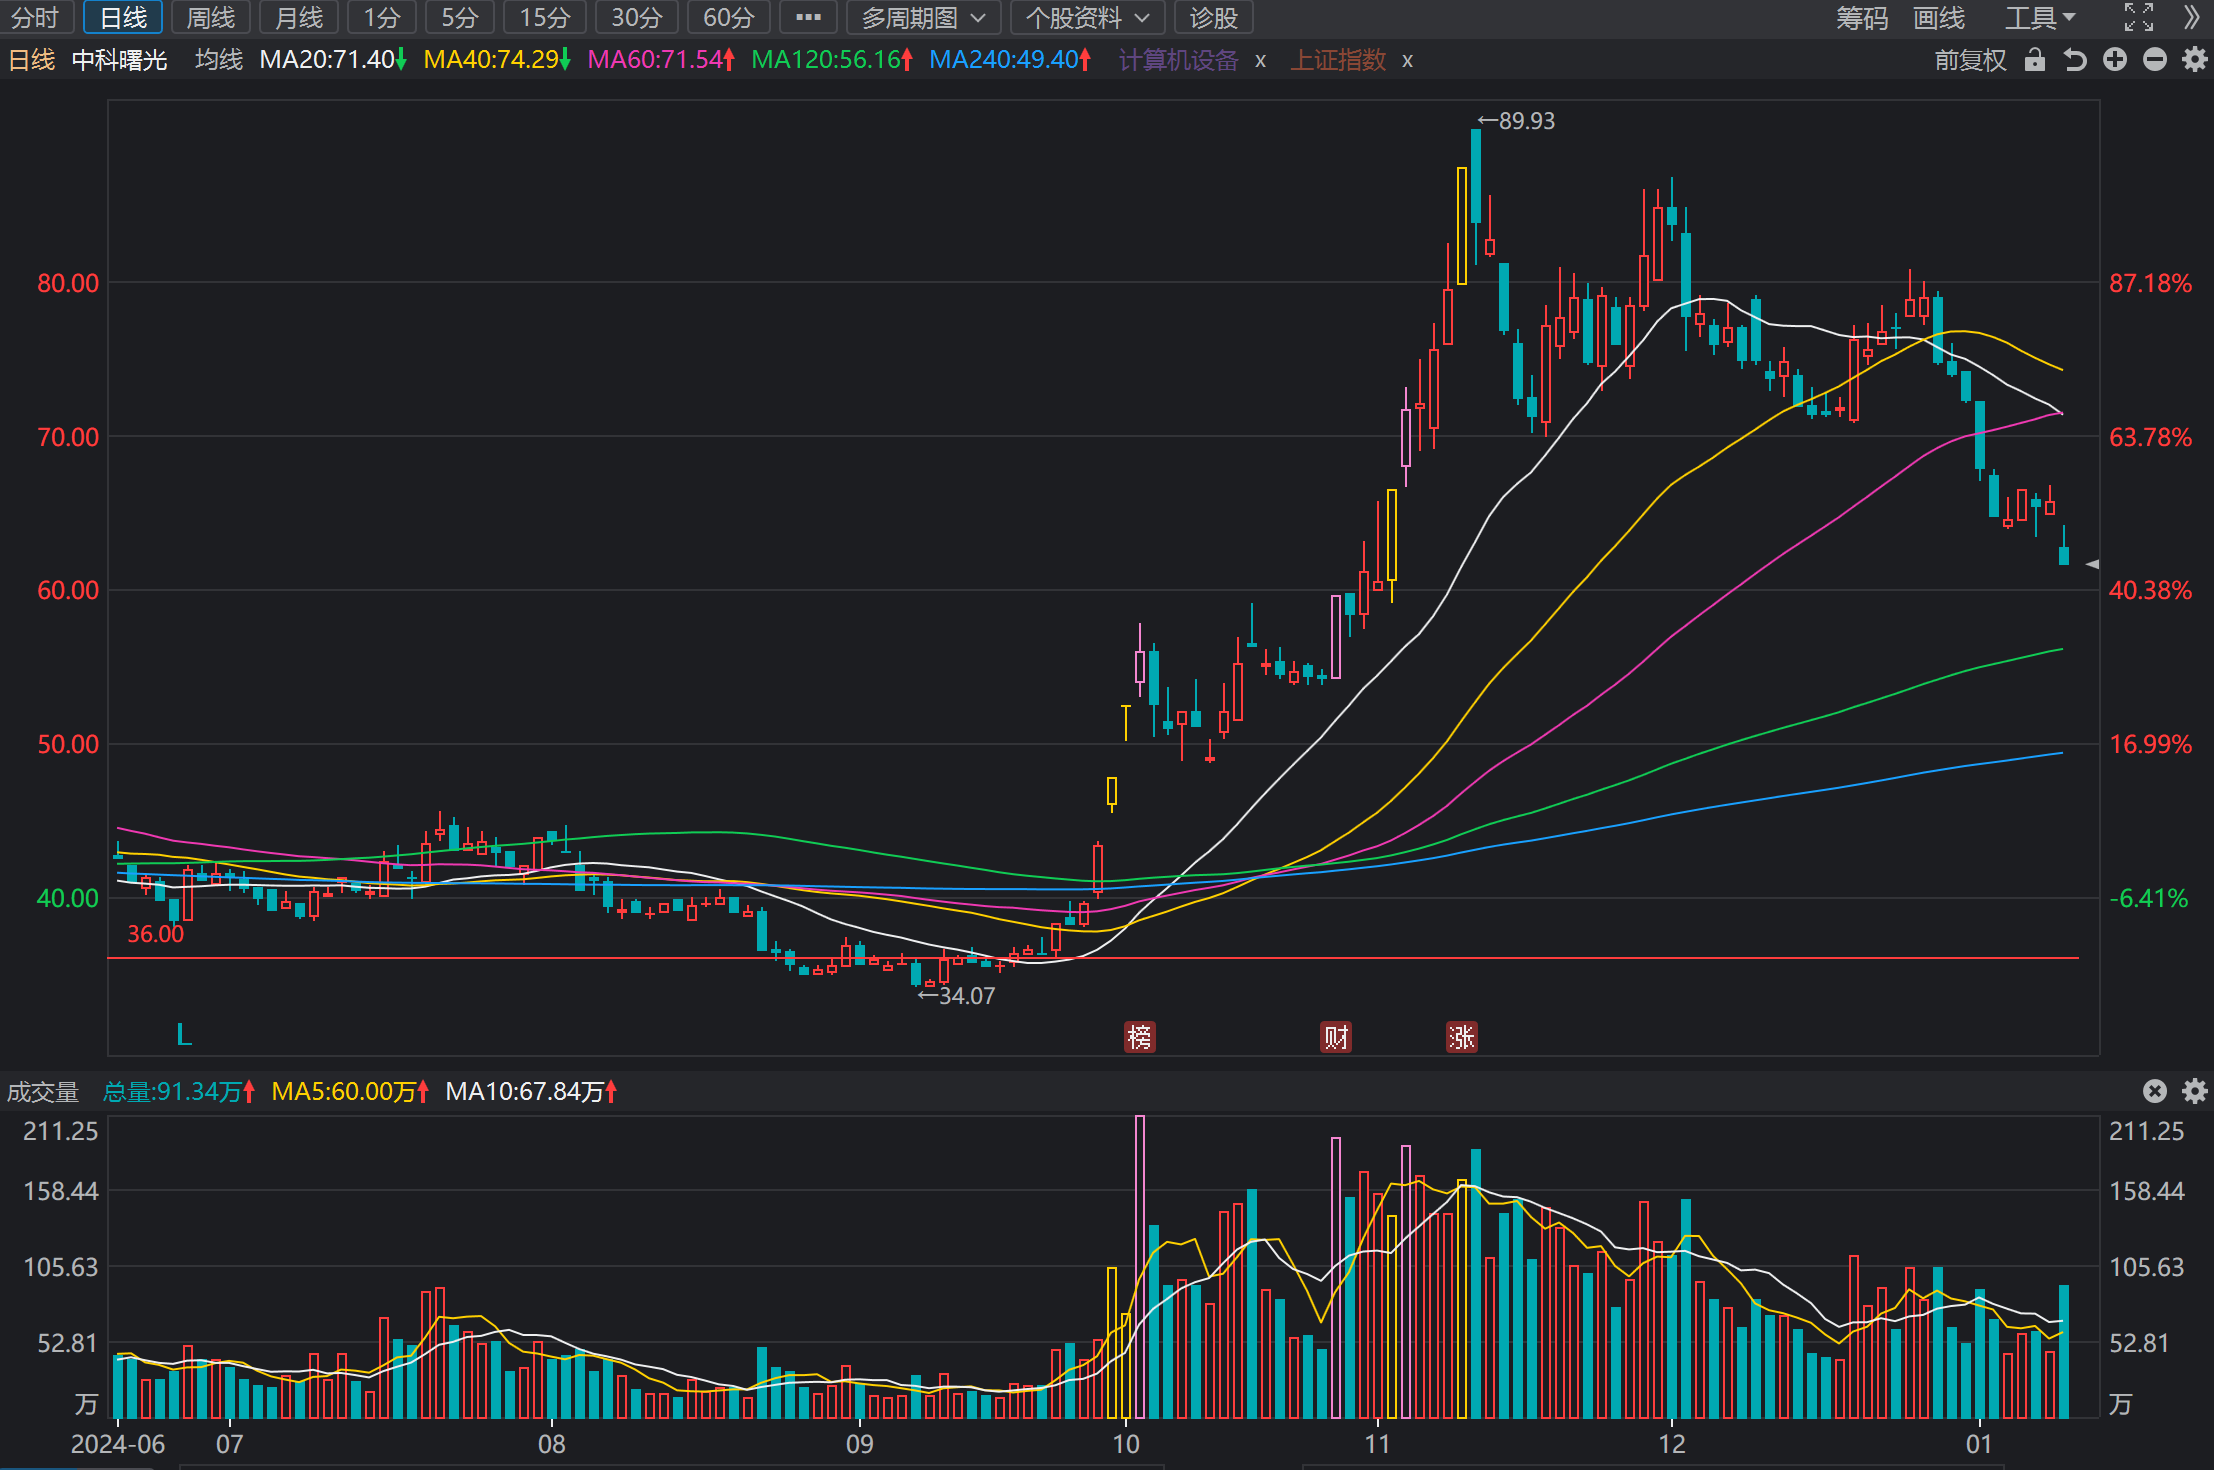
Task: Click the undo arrow icon in chart toolbar
Action: point(2075,60)
